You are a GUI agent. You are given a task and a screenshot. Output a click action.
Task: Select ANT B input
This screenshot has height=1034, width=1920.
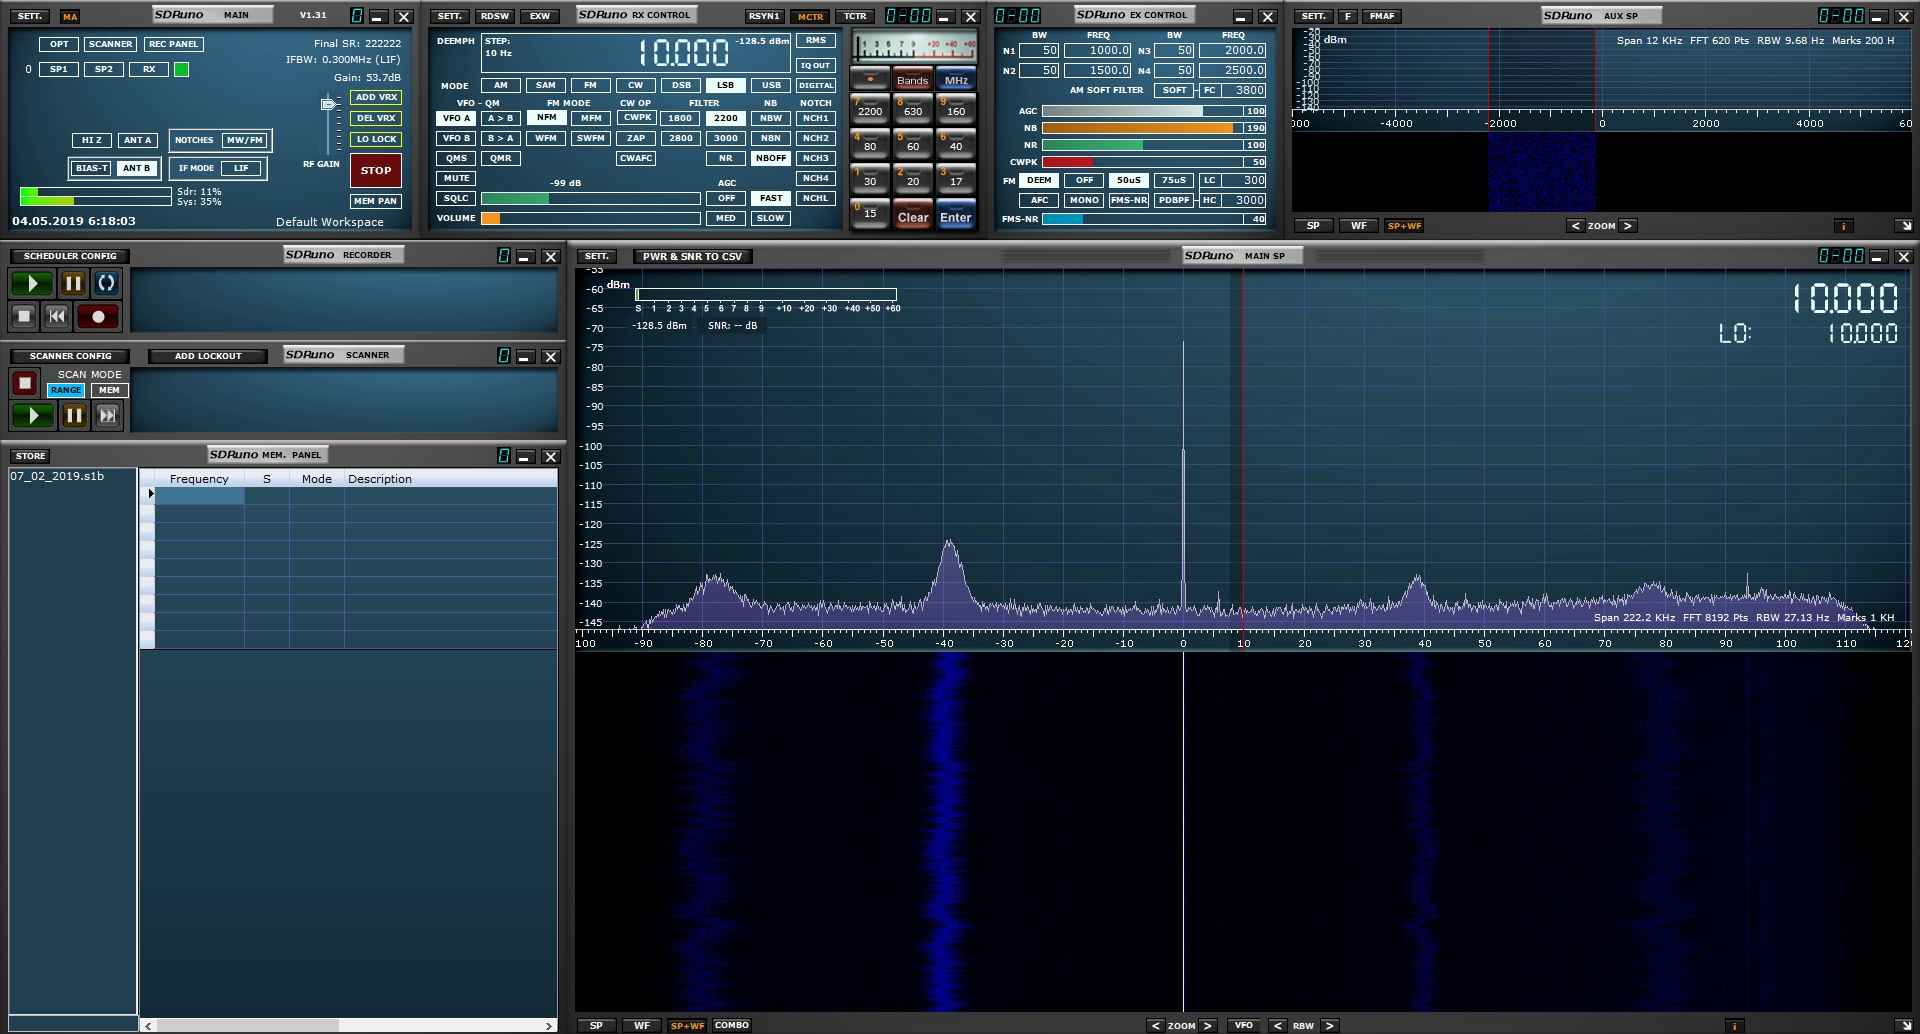coord(137,168)
